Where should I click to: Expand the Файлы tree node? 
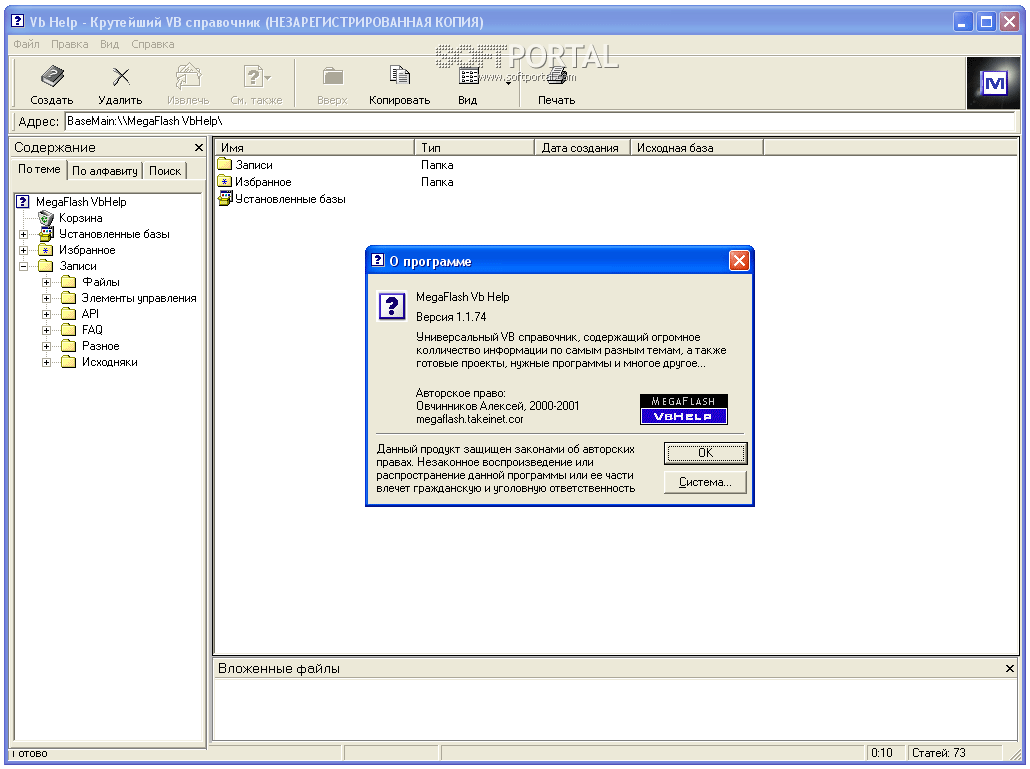click(47, 282)
